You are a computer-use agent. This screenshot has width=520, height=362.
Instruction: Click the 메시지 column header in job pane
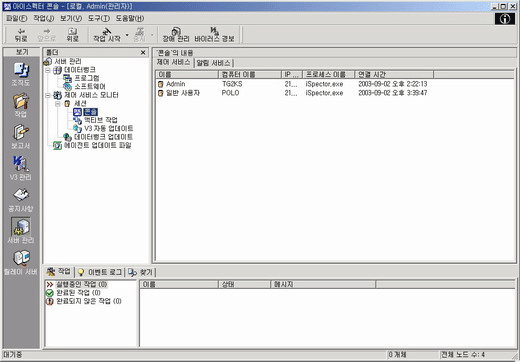(x=323, y=284)
